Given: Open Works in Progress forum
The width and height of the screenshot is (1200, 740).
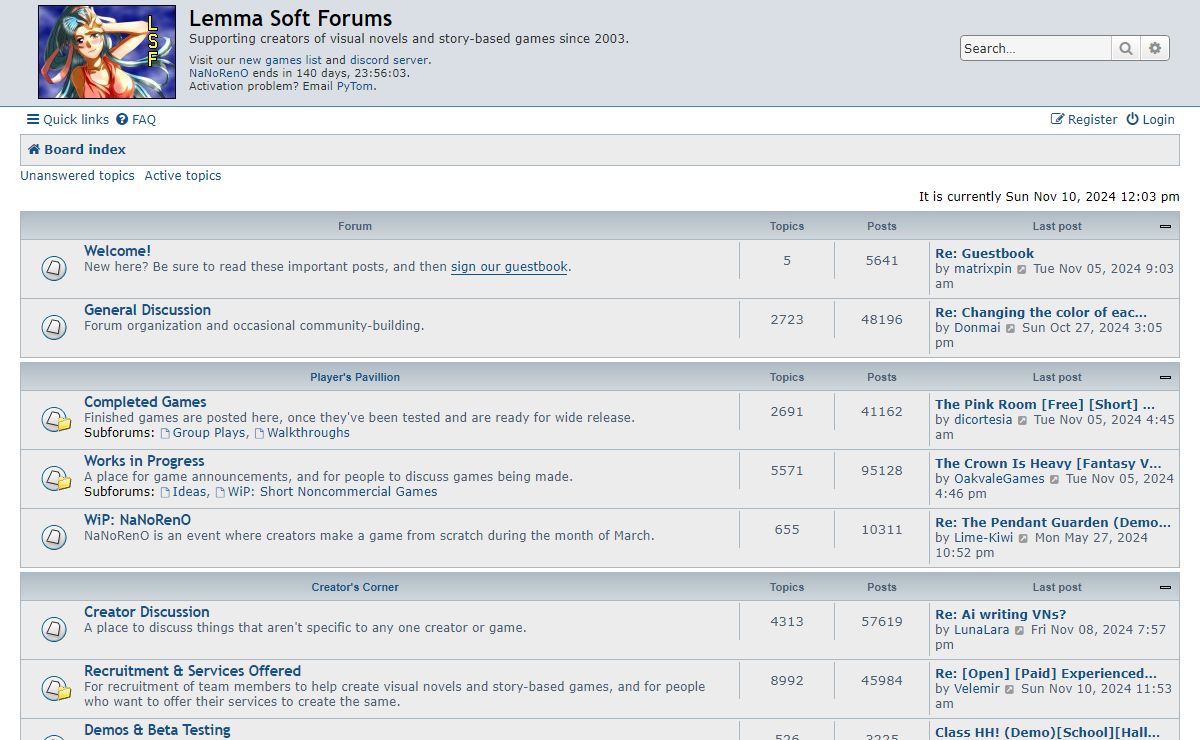Looking at the screenshot, I should click(144, 461).
